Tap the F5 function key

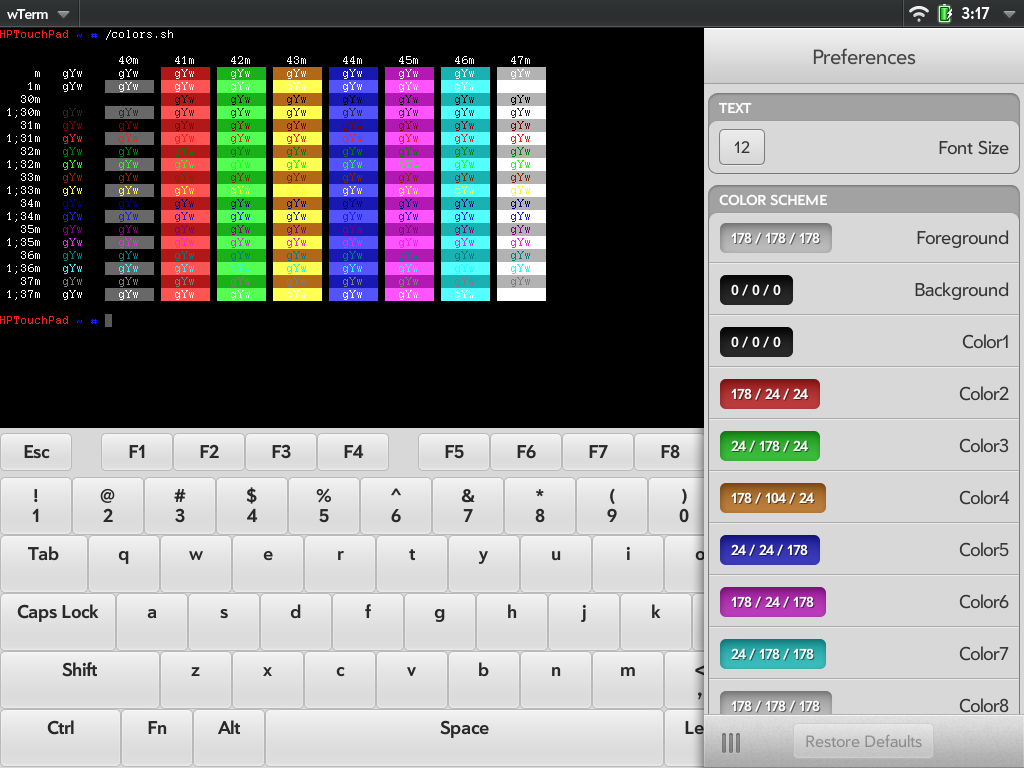pos(454,452)
